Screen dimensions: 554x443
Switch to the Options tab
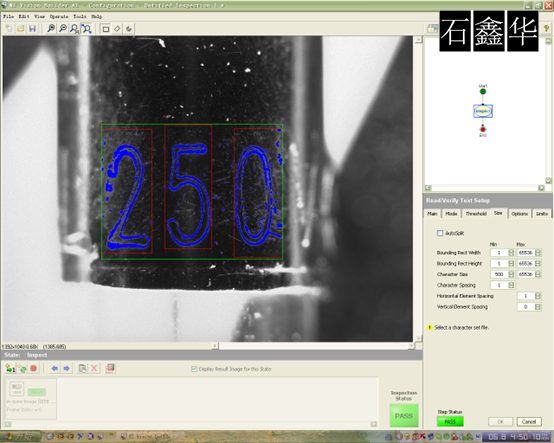[519, 214]
